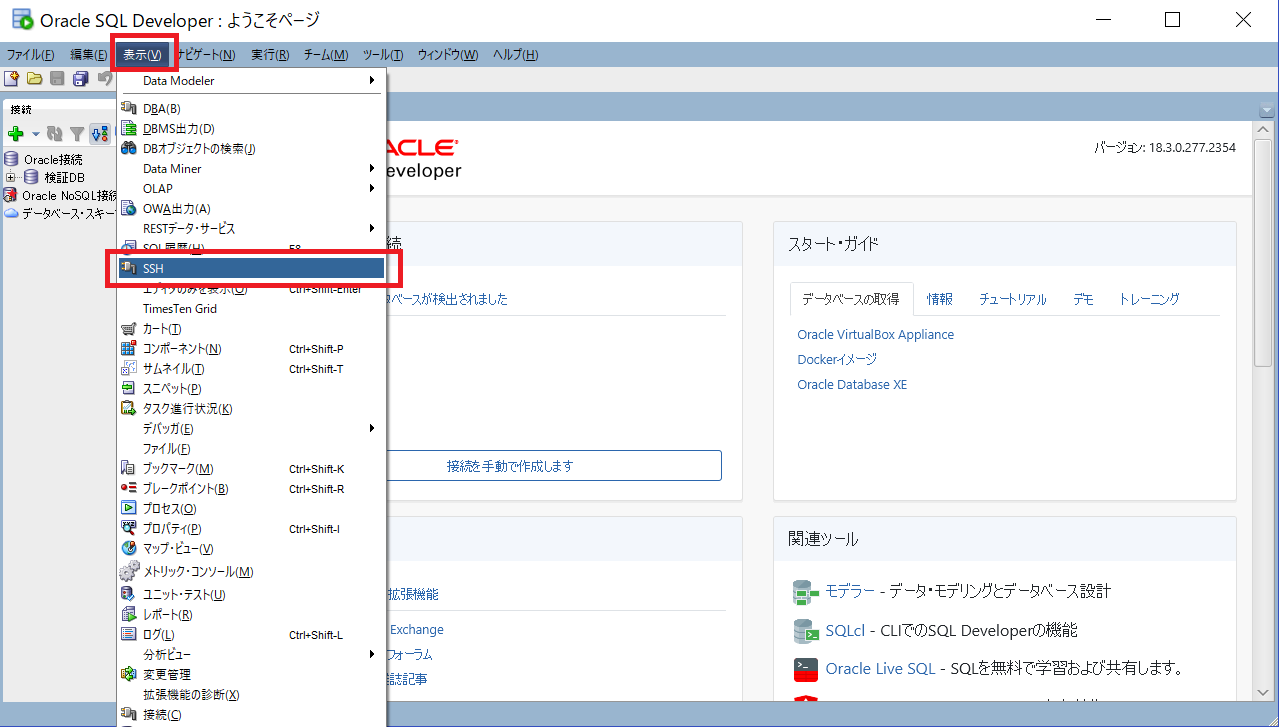Image resolution: width=1279 pixels, height=727 pixels.
Task: Expand the 分析ビュー submenu
Action: 251,654
